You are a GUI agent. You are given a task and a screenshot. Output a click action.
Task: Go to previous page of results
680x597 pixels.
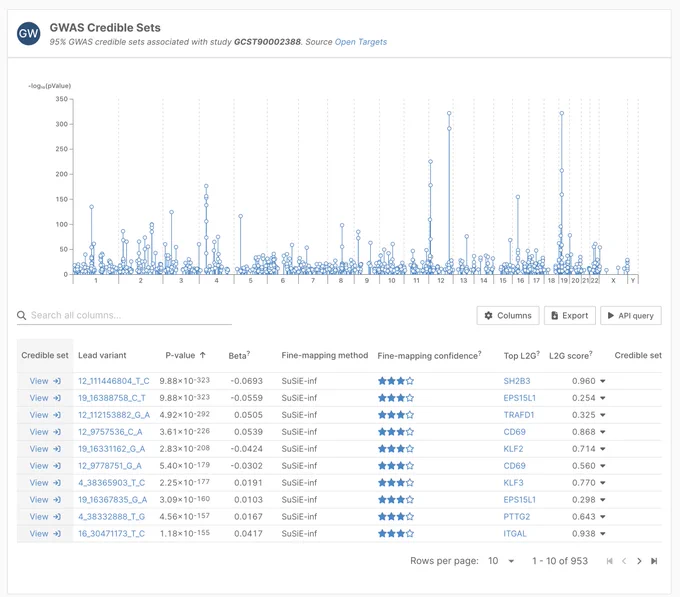624,561
